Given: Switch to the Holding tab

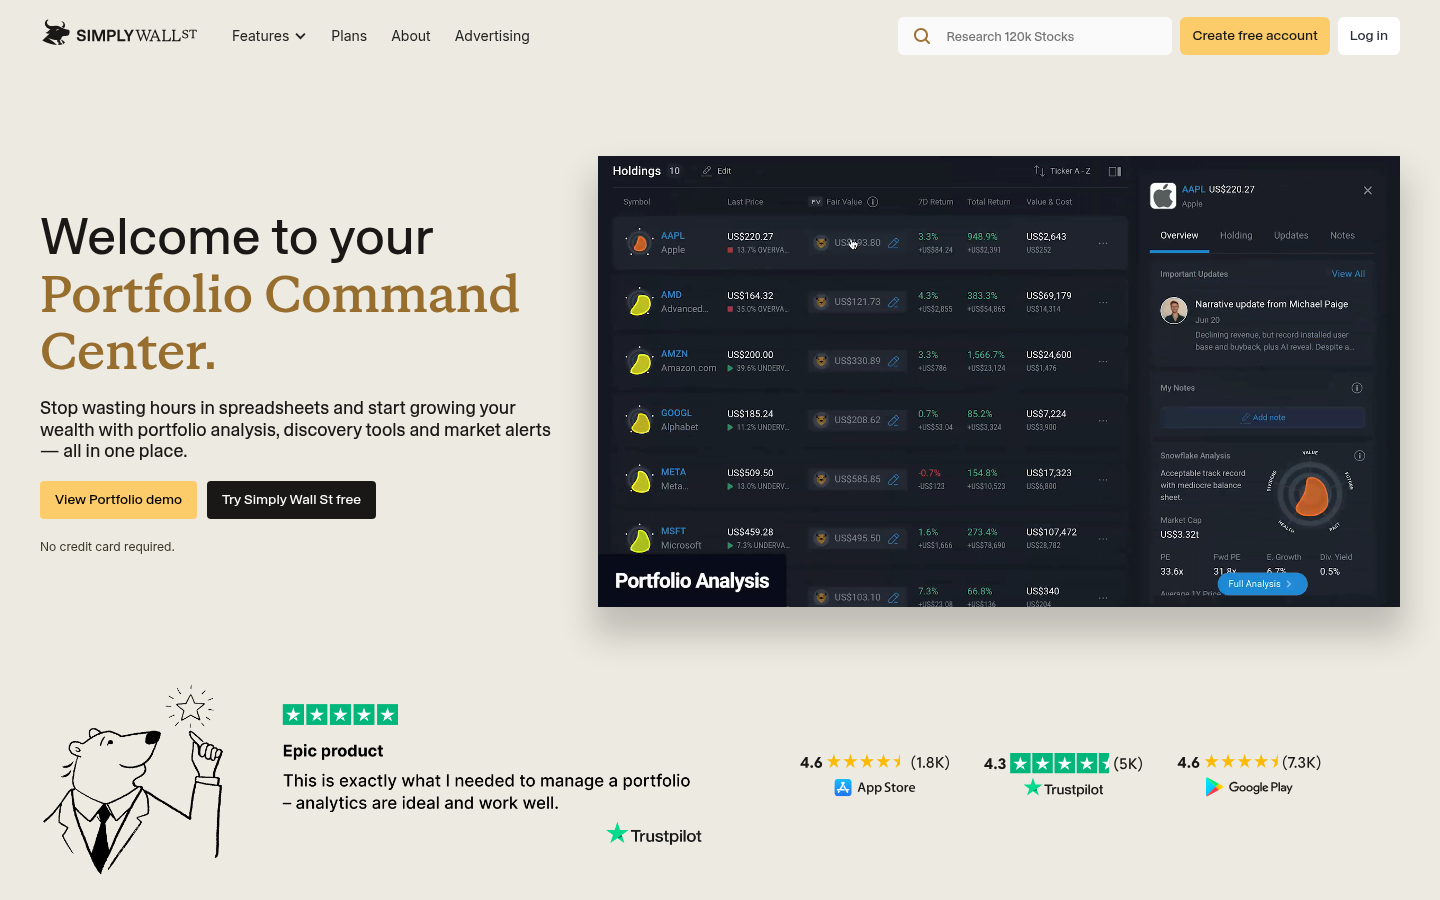Looking at the screenshot, I should coord(1236,235).
